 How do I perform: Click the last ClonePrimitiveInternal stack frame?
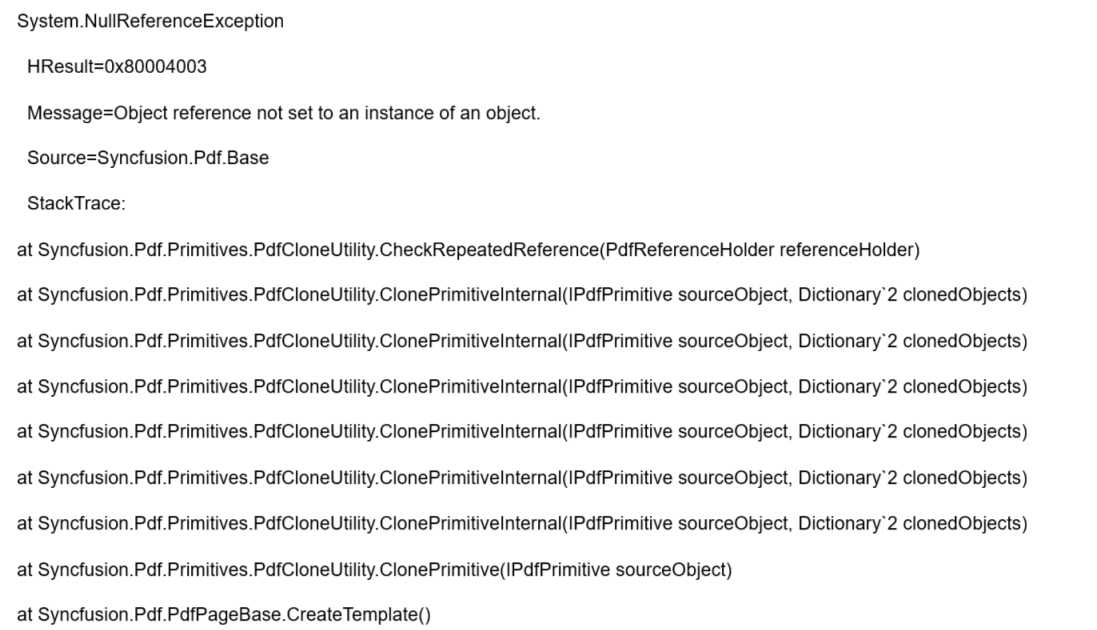[x=521, y=523]
